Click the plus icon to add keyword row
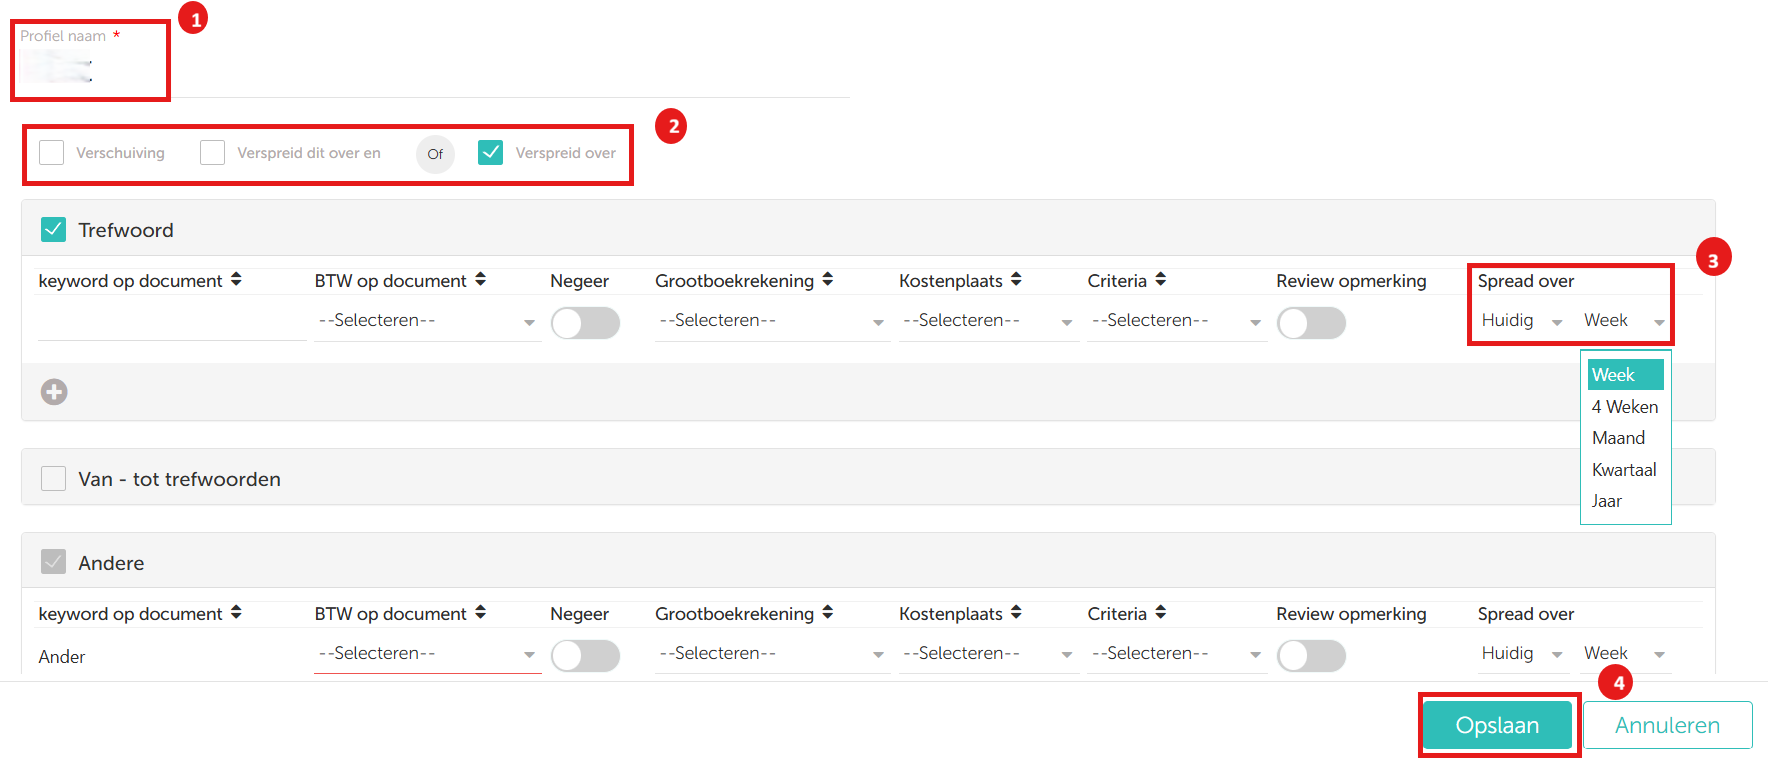 click(54, 392)
